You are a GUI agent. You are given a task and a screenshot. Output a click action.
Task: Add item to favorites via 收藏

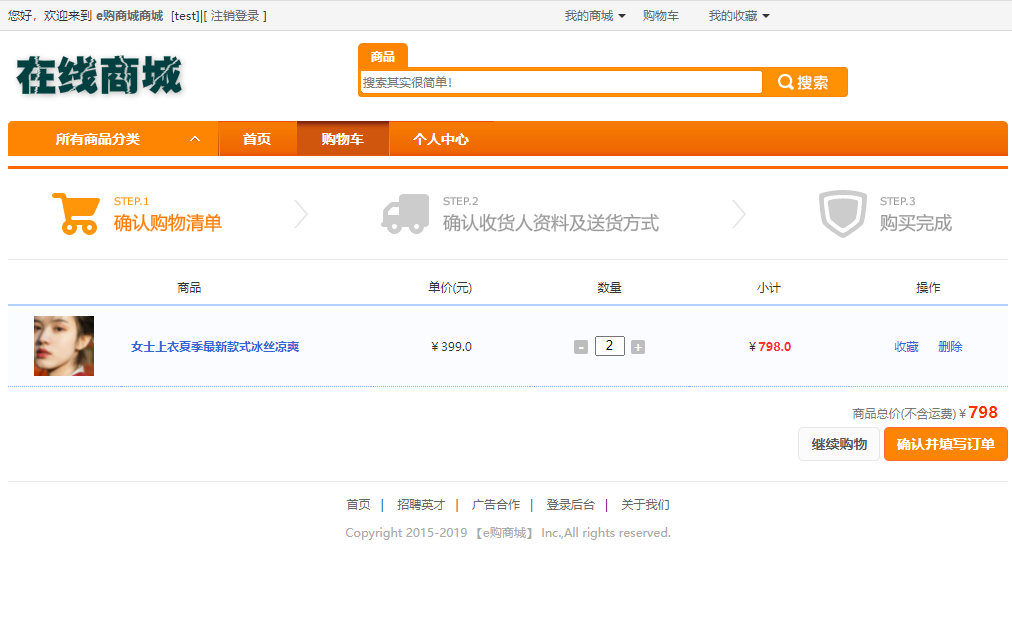point(906,347)
